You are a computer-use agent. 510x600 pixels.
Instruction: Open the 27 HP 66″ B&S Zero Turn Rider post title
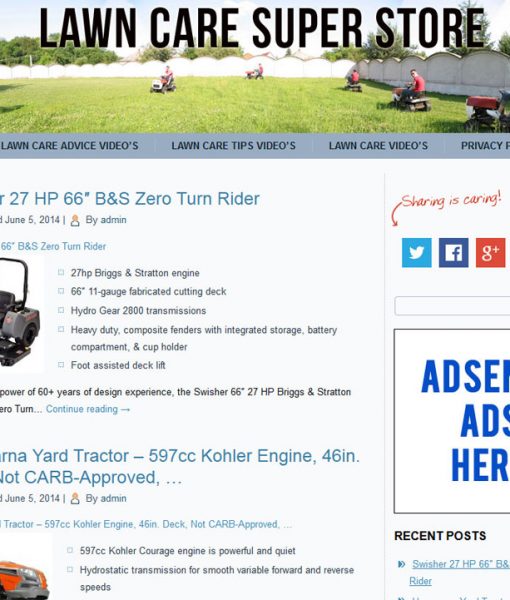(130, 199)
